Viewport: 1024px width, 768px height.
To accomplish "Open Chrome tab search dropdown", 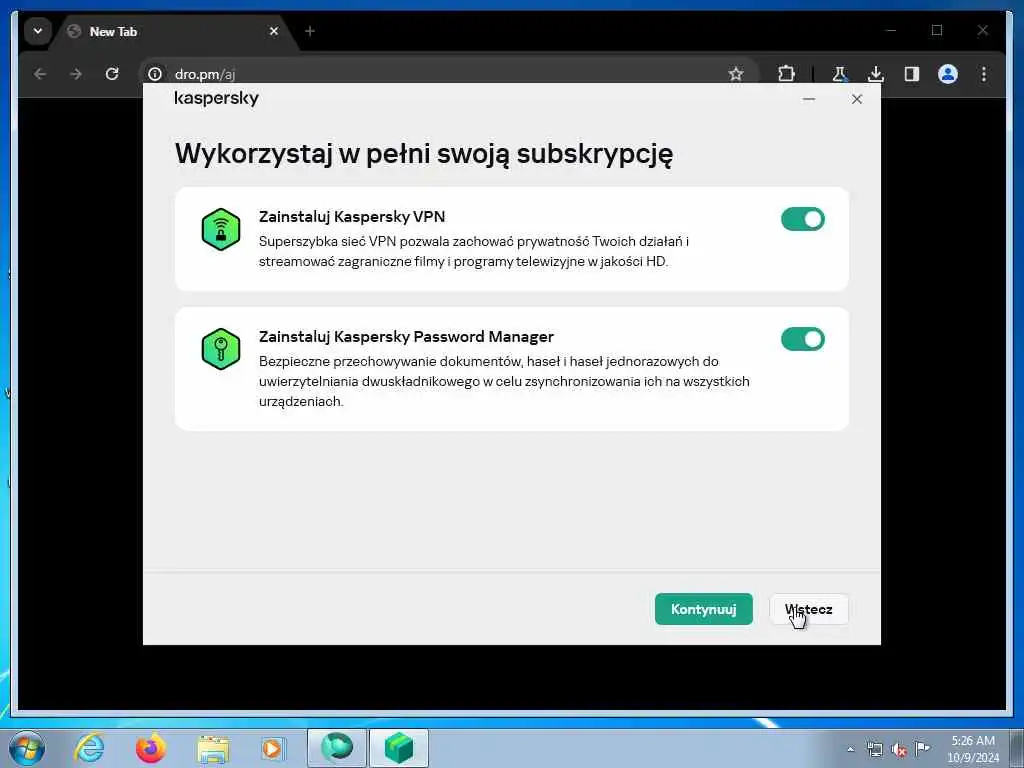I will click(x=38, y=31).
